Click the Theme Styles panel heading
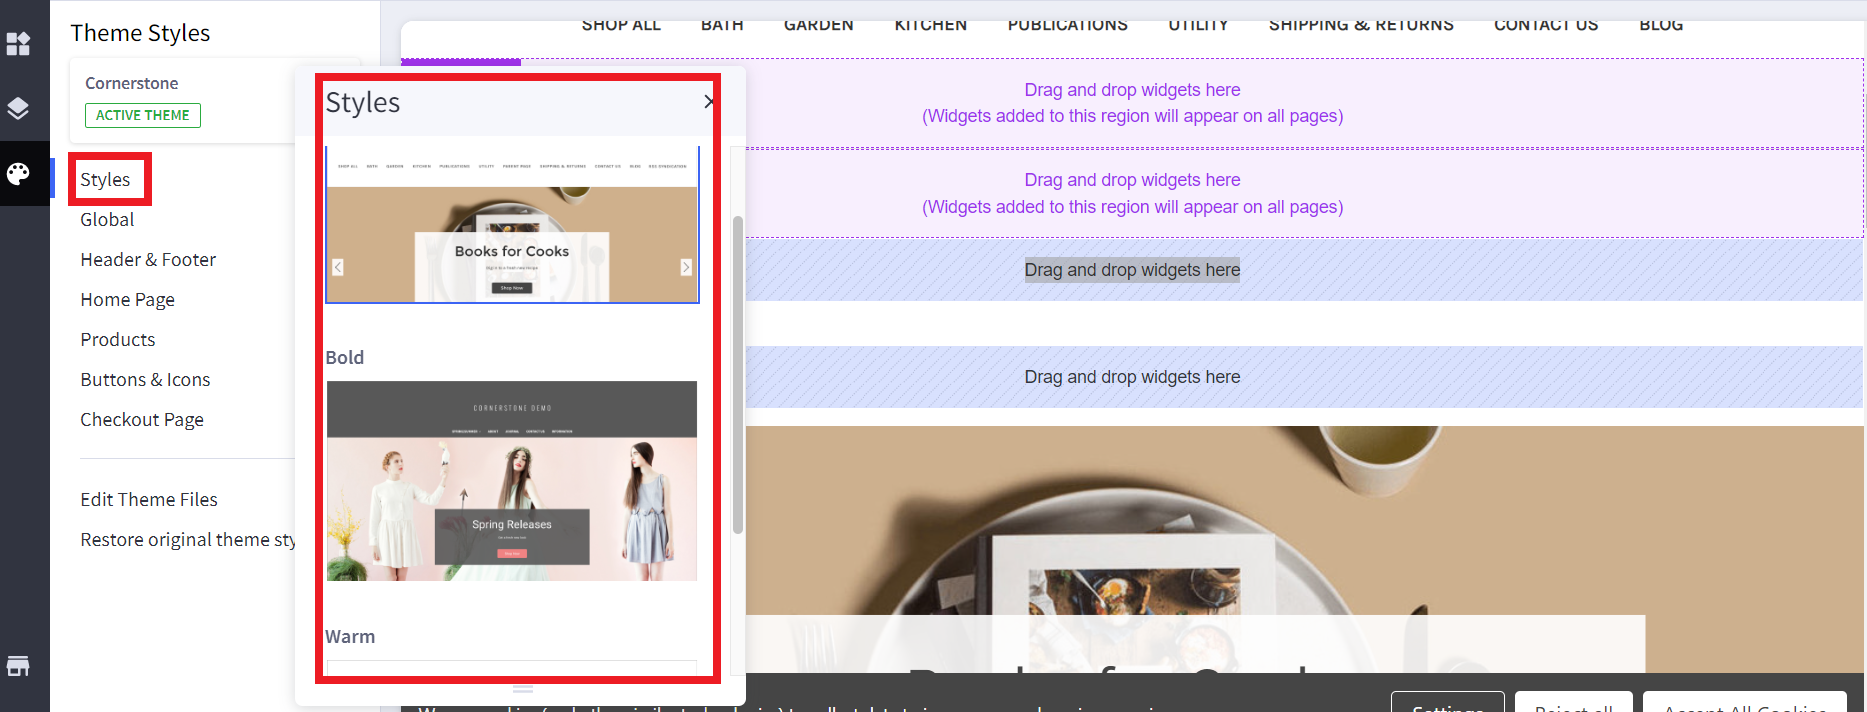The height and width of the screenshot is (712, 1867). [x=140, y=33]
